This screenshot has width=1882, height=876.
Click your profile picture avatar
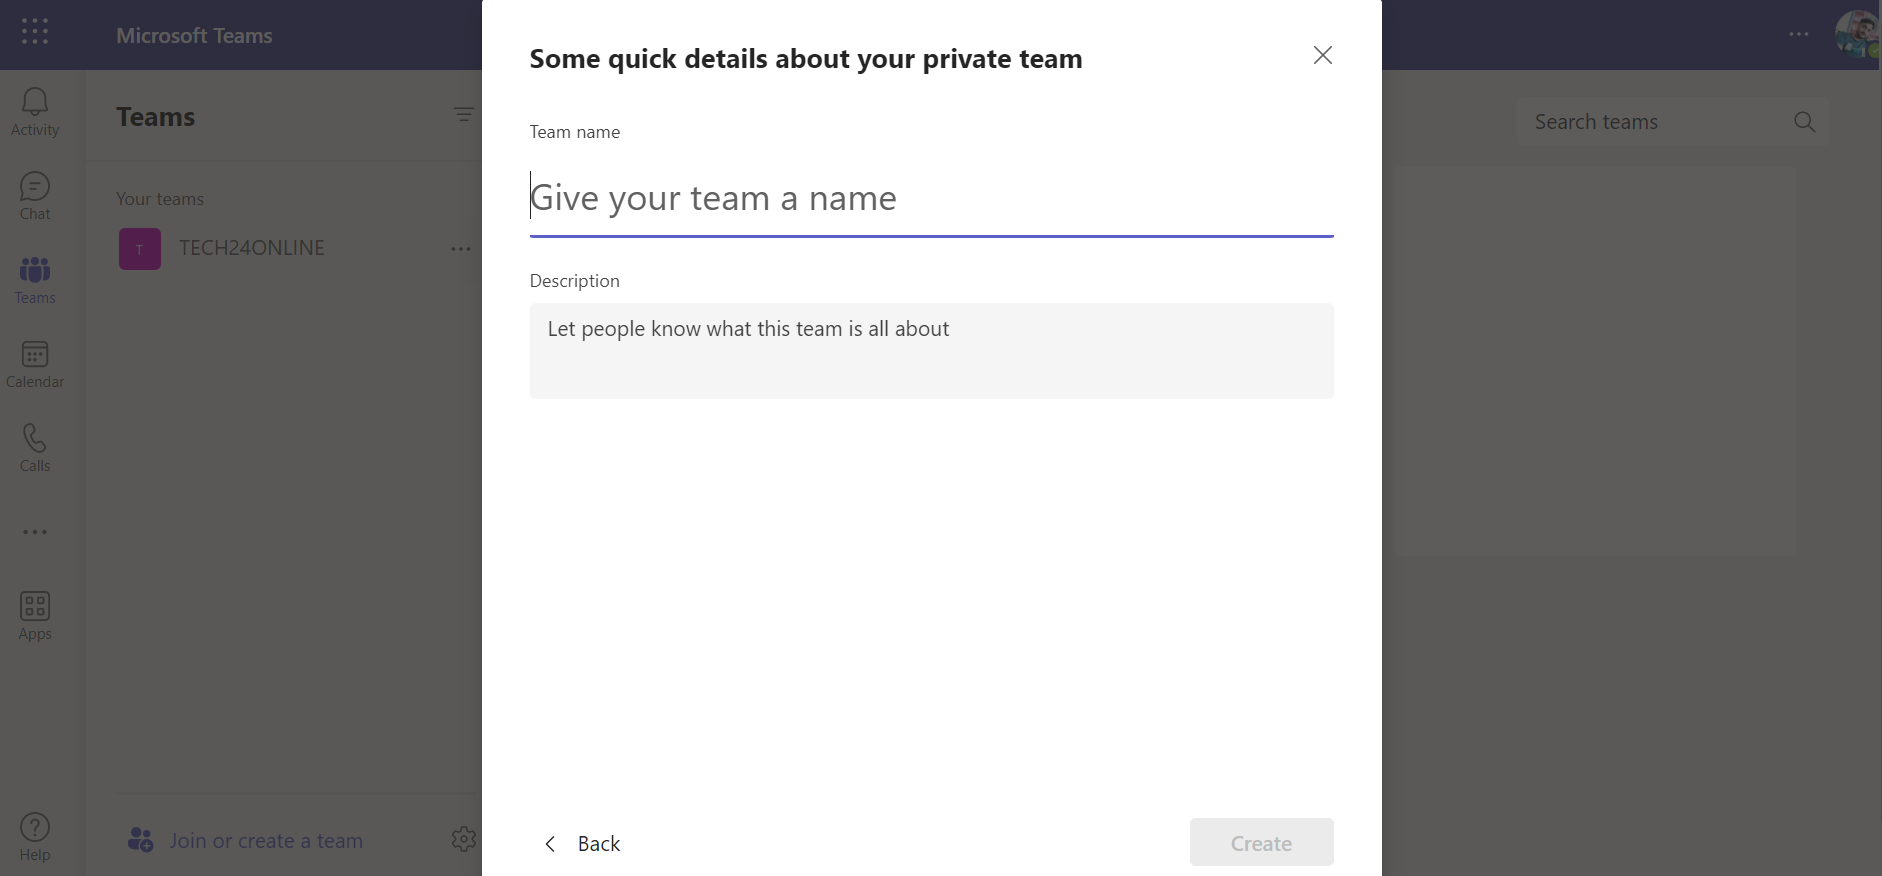[1857, 34]
